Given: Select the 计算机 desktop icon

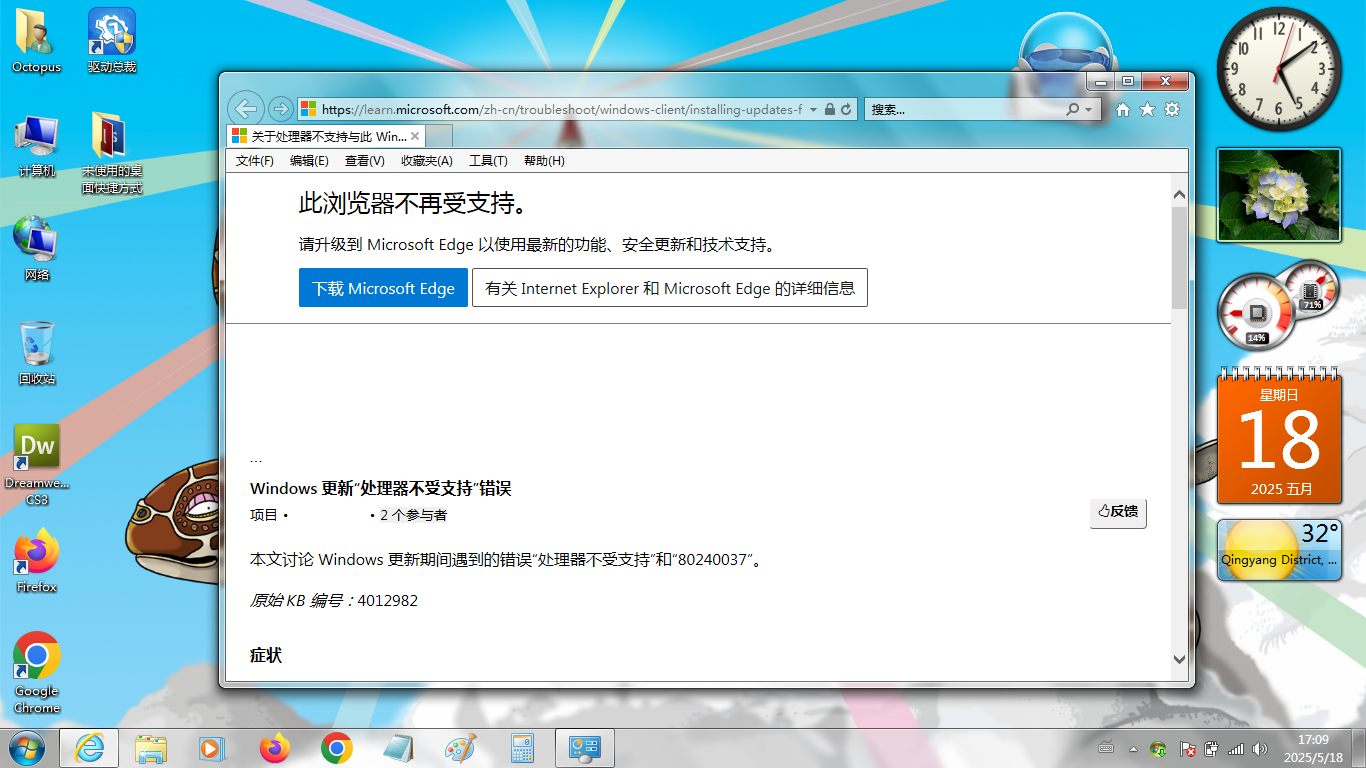Looking at the screenshot, I should coord(37,146).
